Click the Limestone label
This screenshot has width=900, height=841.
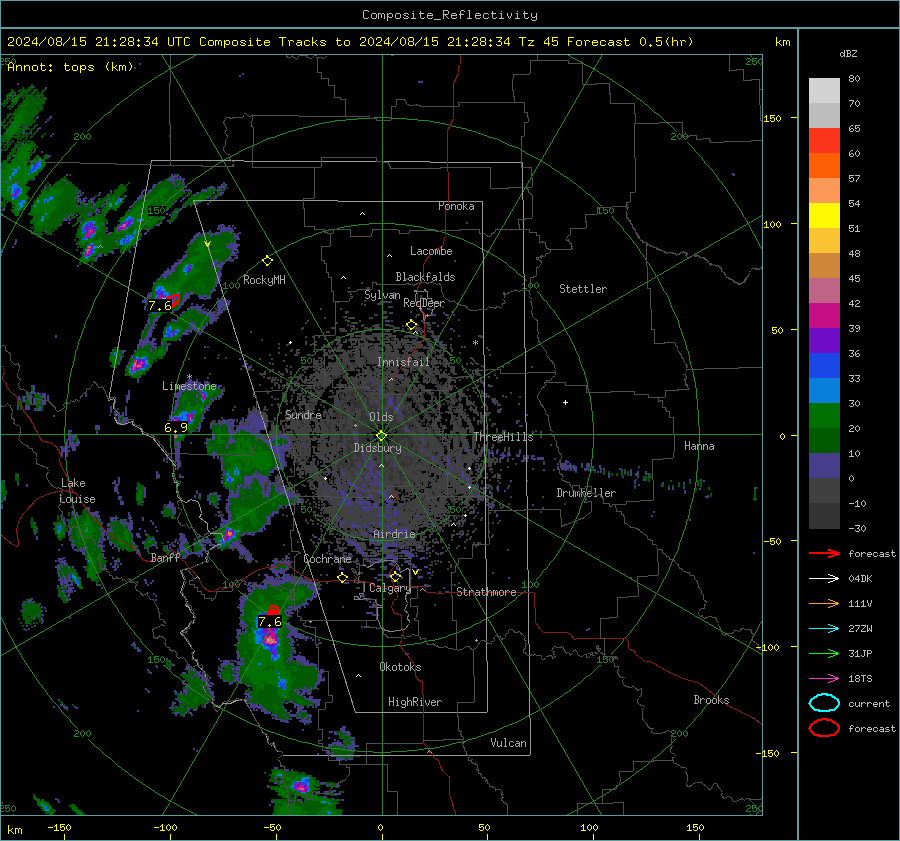[x=189, y=386]
